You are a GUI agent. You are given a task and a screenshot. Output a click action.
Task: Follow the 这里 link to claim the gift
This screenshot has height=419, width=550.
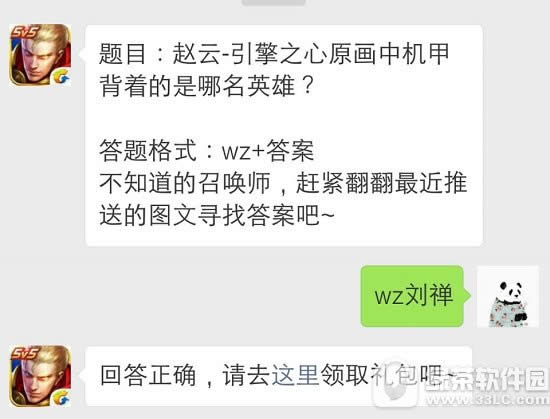point(295,375)
